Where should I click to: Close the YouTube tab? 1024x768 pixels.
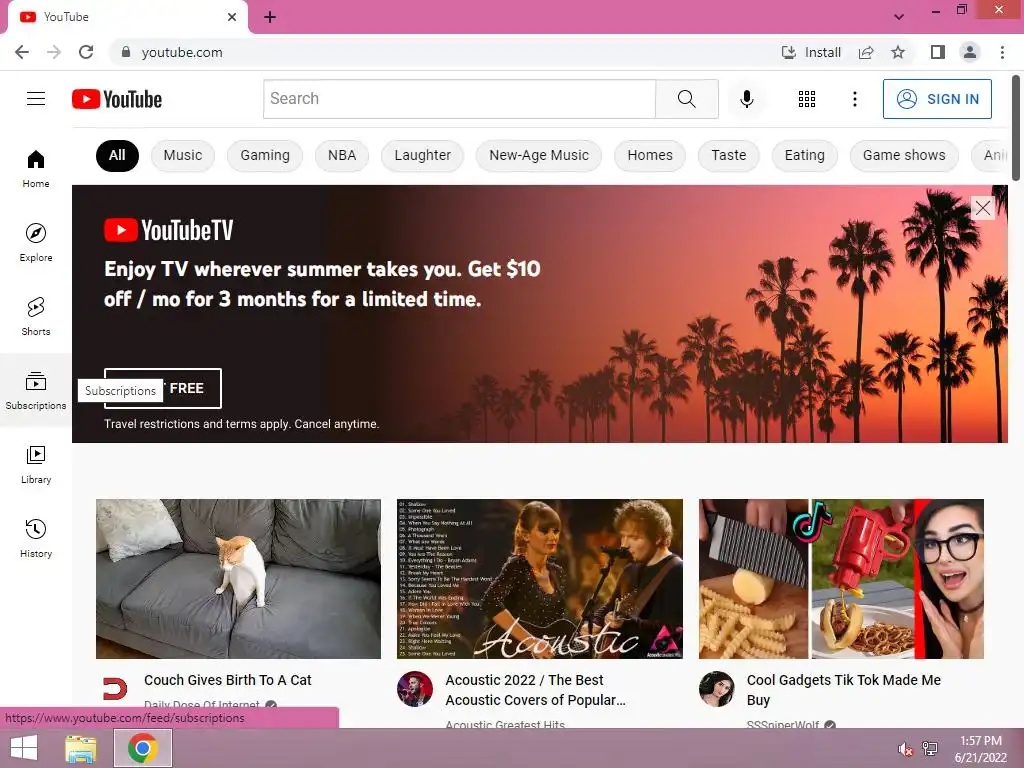coord(232,17)
